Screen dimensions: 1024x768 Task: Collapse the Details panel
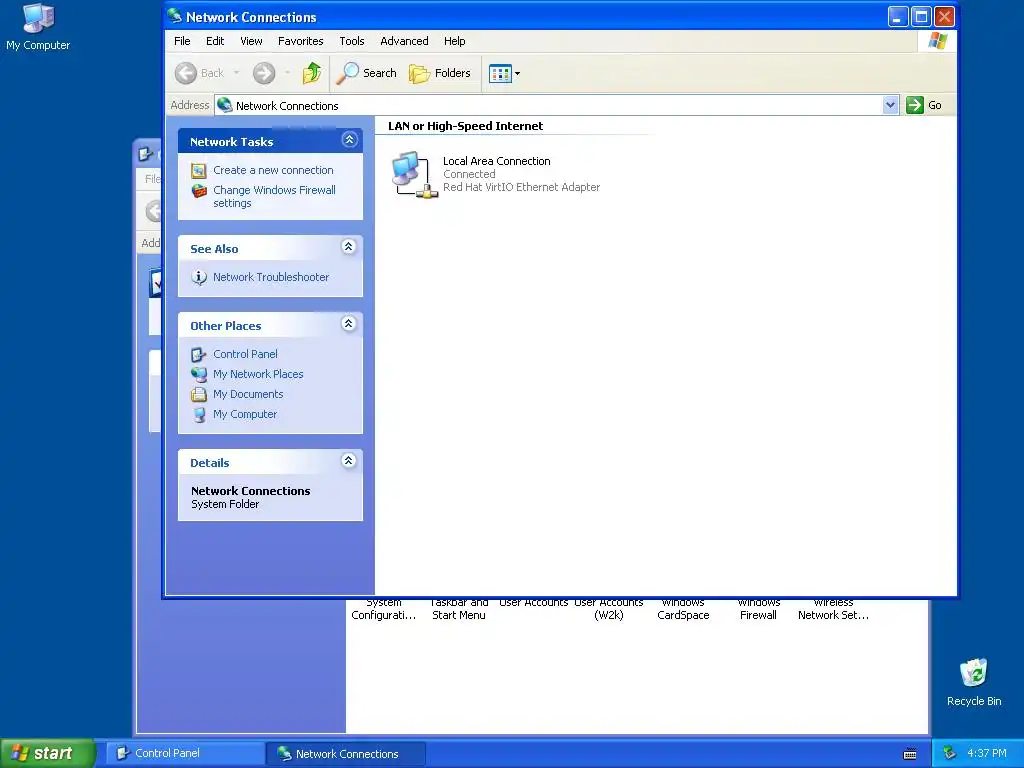pyautogui.click(x=349, y=460)
